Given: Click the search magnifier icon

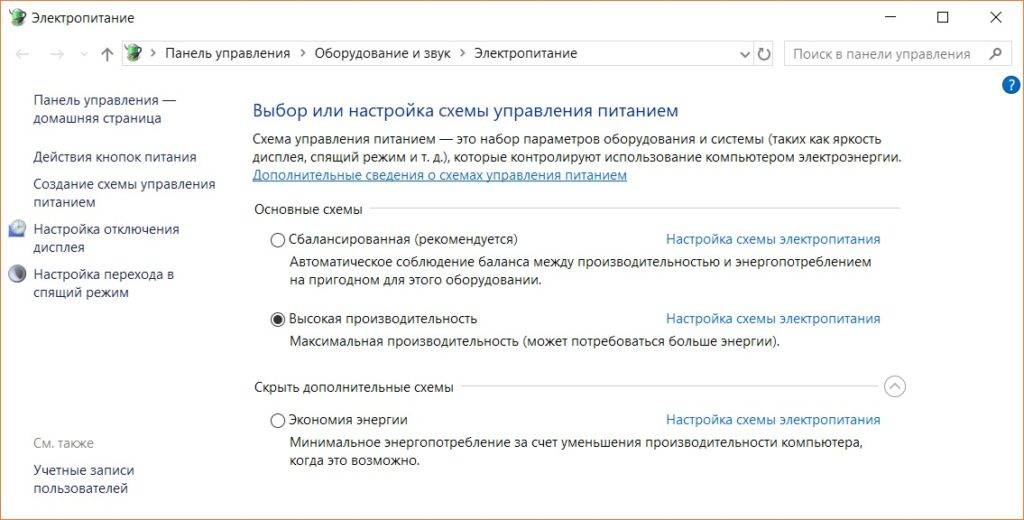Looking at the screenshot, I should pos(994,54).
